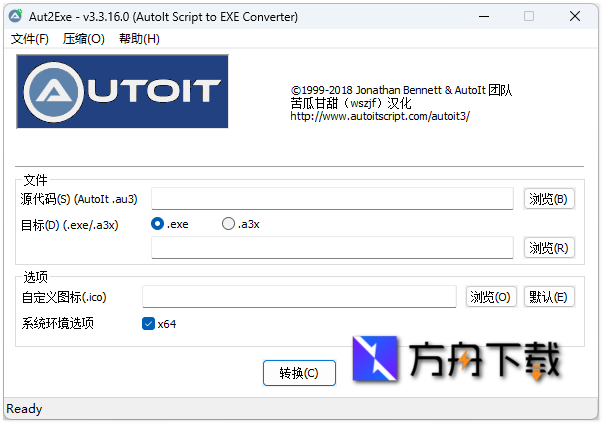Image resolution: width=603 pixels, height=424 pixels.
Task: Focus the 自定义图标(.ico) input field
Action: click(299, 296)
